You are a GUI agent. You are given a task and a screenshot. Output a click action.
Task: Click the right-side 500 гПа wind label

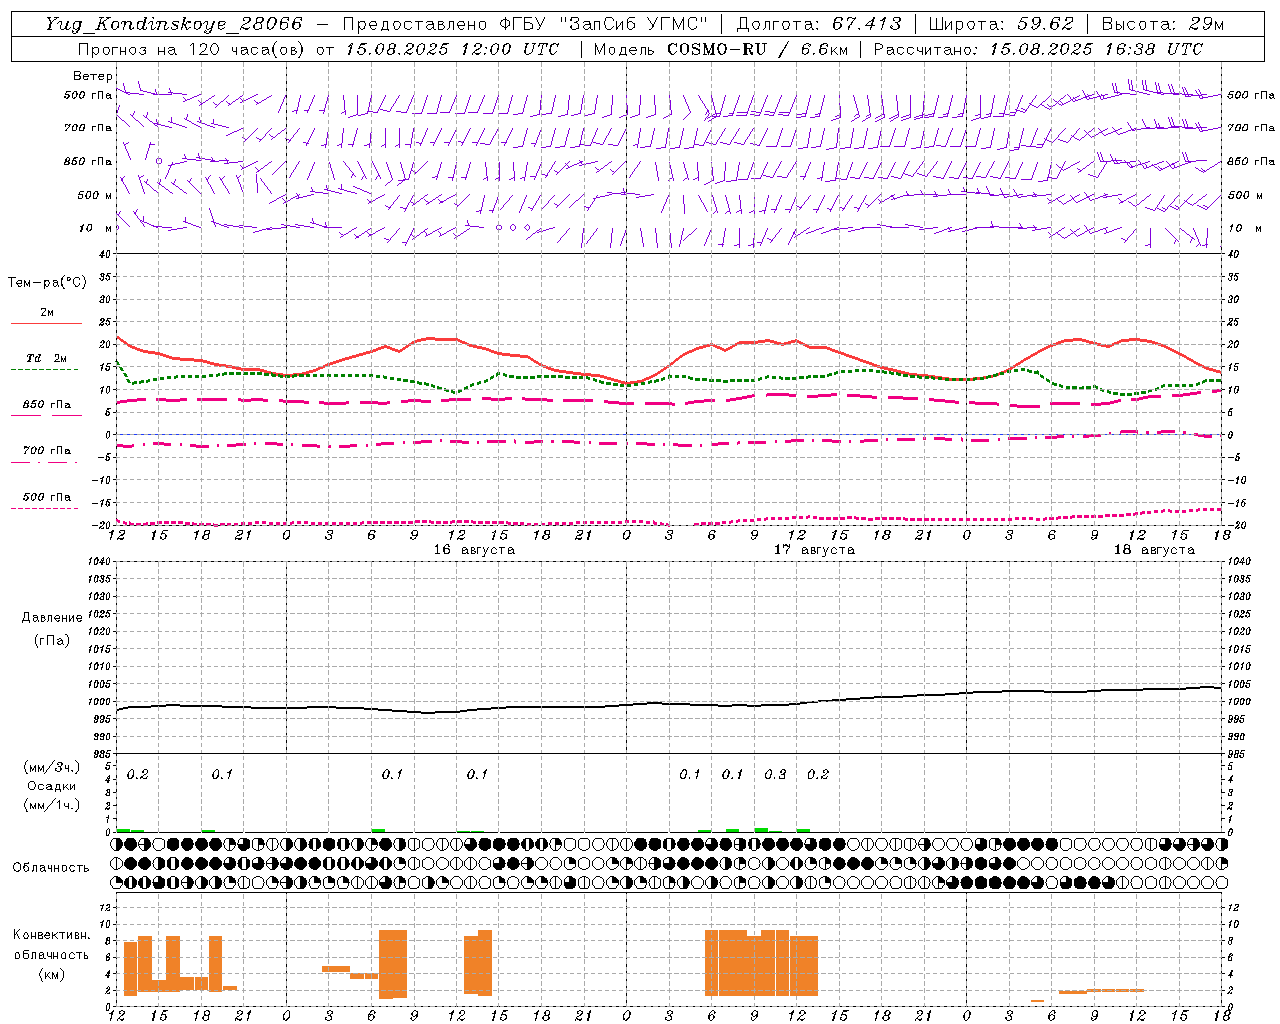click(x=1251, y=96)
